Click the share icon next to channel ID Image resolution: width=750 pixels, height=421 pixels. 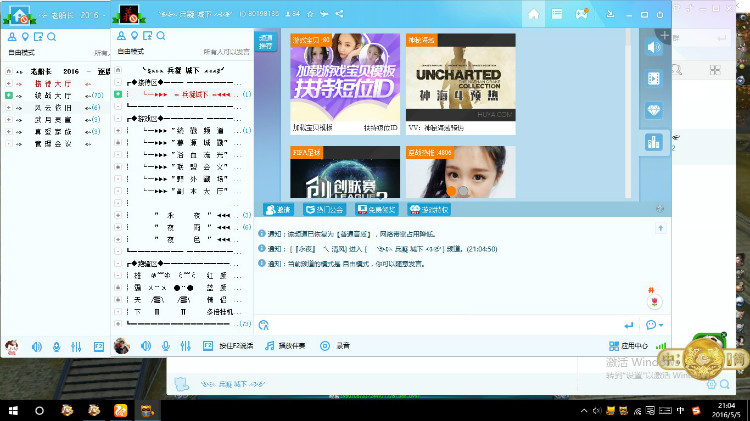(x=339, y=14)
